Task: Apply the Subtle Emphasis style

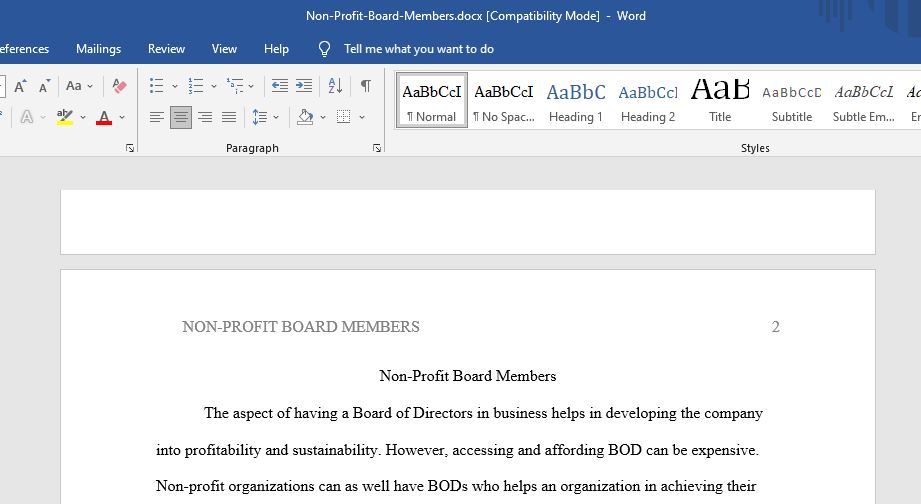Action: click(x=863, y=100)
